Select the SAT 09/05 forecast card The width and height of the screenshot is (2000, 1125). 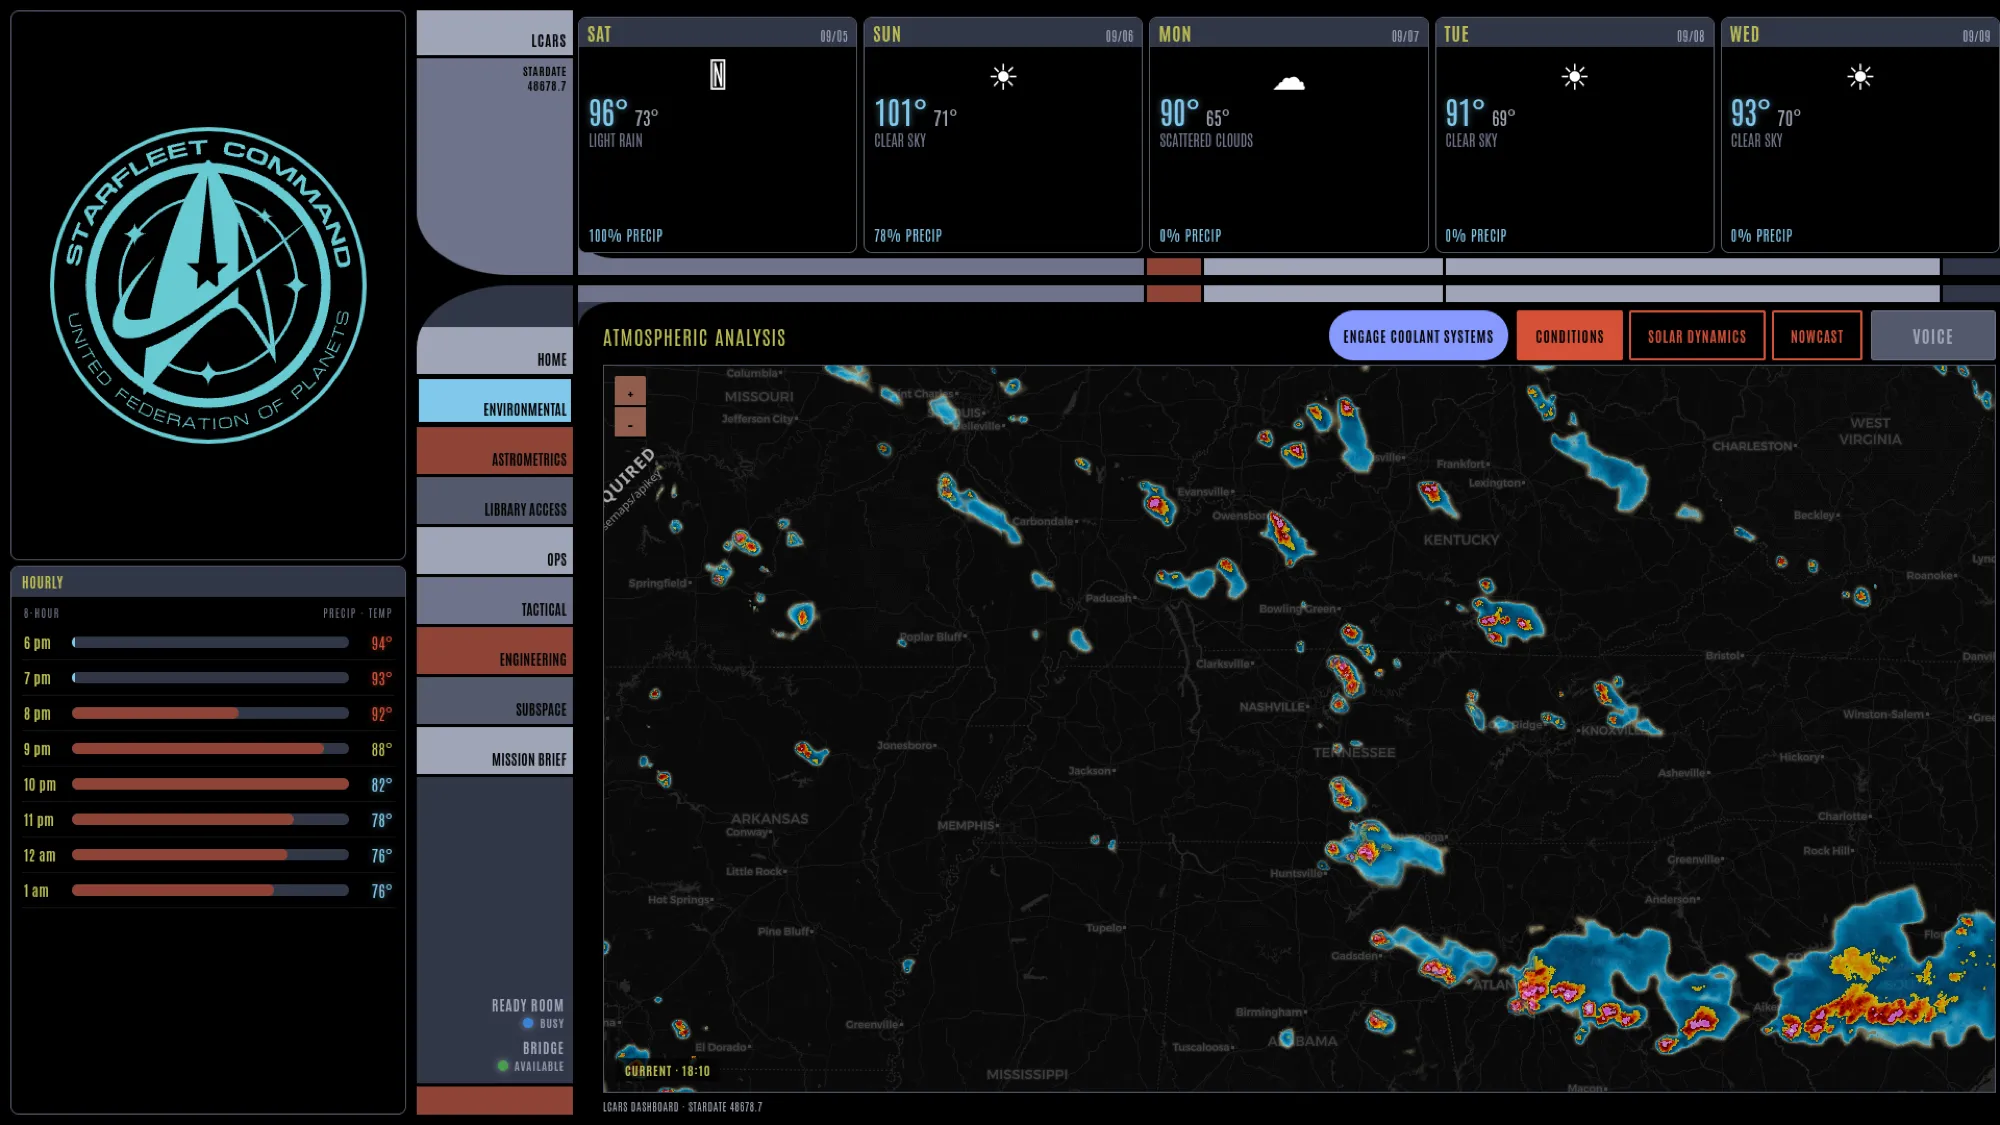pos(717,135)
